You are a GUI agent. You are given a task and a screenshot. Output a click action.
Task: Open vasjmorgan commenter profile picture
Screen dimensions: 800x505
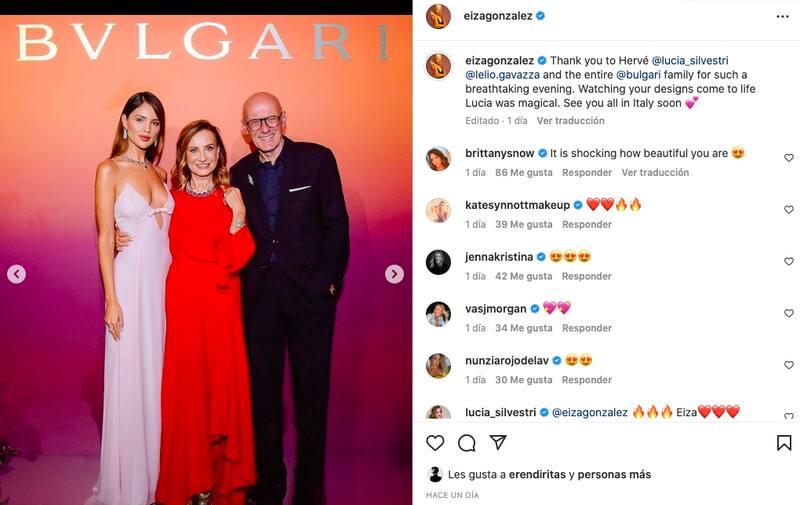438,314
